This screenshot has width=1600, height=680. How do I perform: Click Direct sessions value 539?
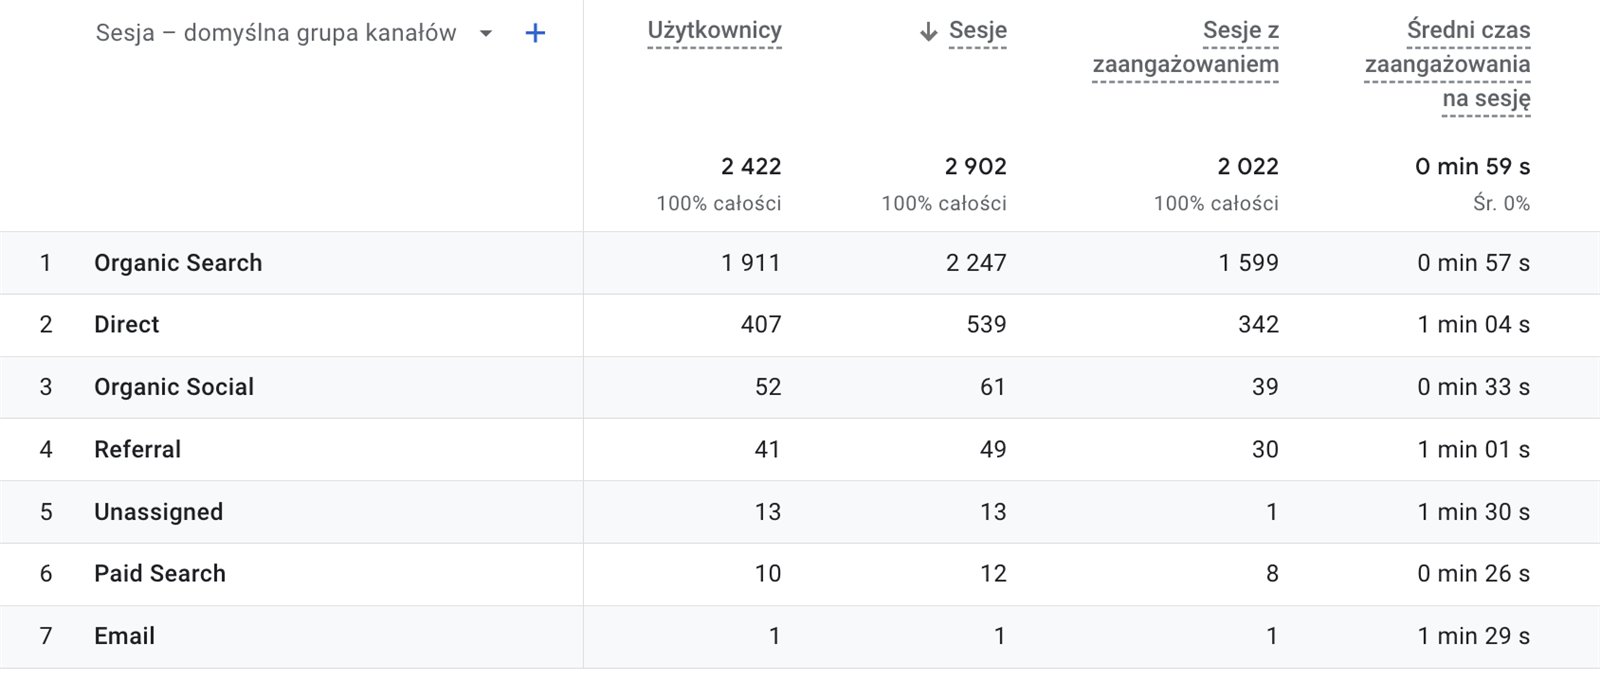click(x=986, y=325)
